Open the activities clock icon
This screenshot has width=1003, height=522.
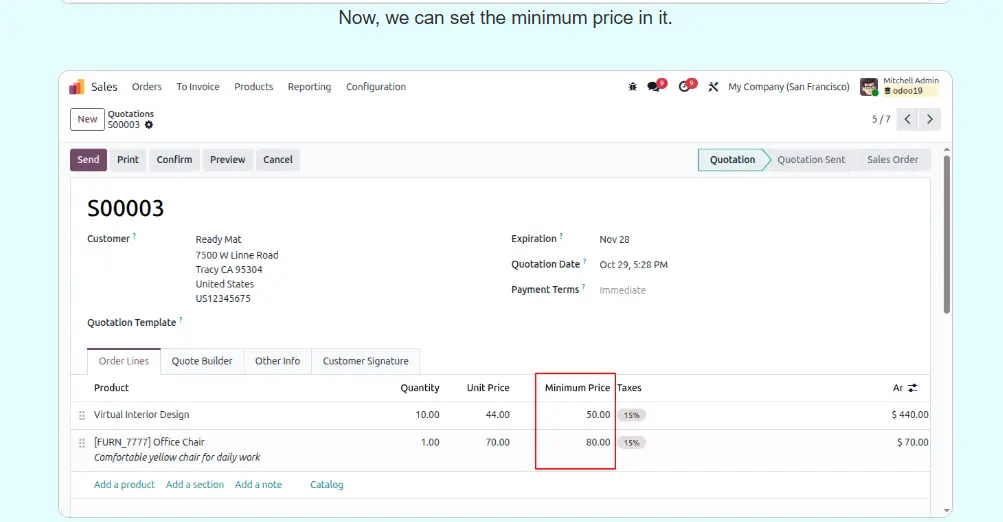point(685,87)
